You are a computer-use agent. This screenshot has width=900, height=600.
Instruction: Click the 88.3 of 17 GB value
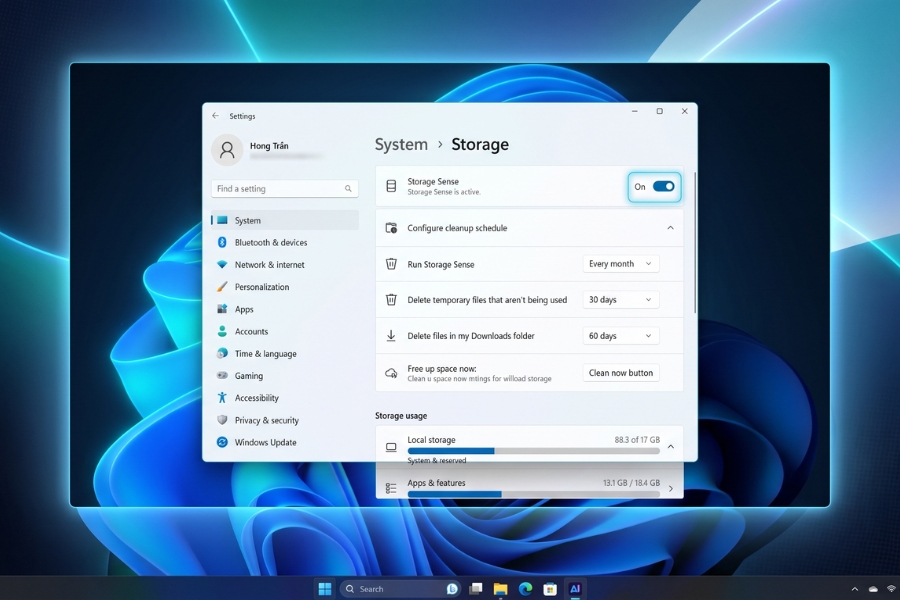click(x=637, y=440)
